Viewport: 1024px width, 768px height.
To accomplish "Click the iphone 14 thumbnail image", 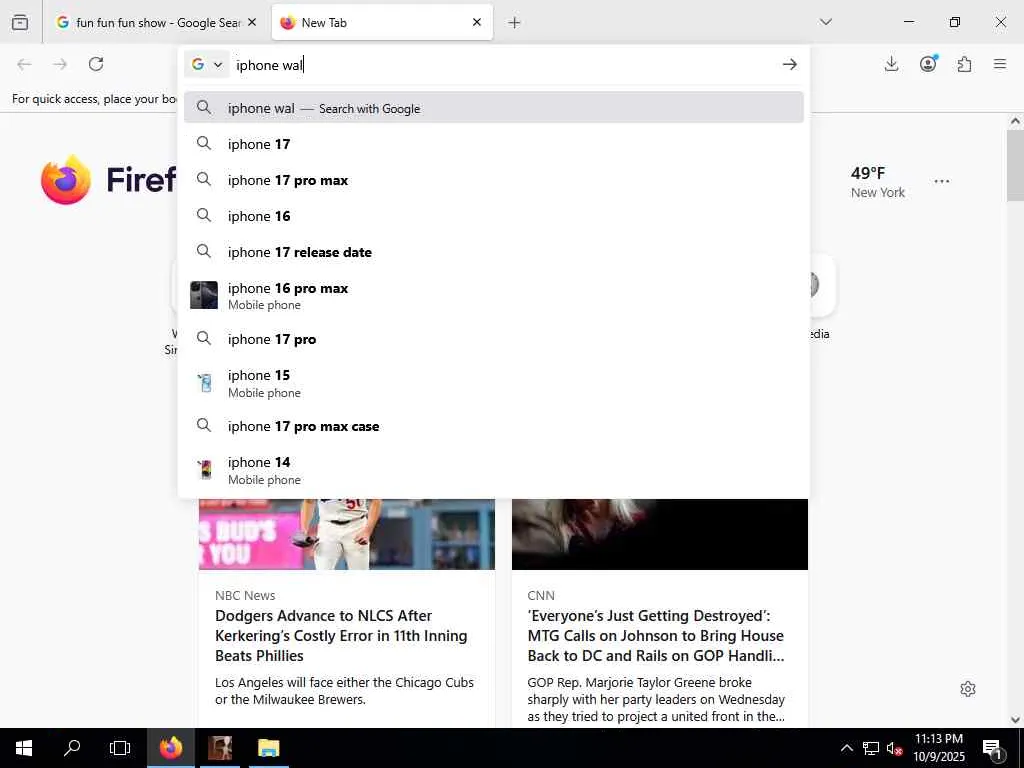I will click(x=205, y=470).
